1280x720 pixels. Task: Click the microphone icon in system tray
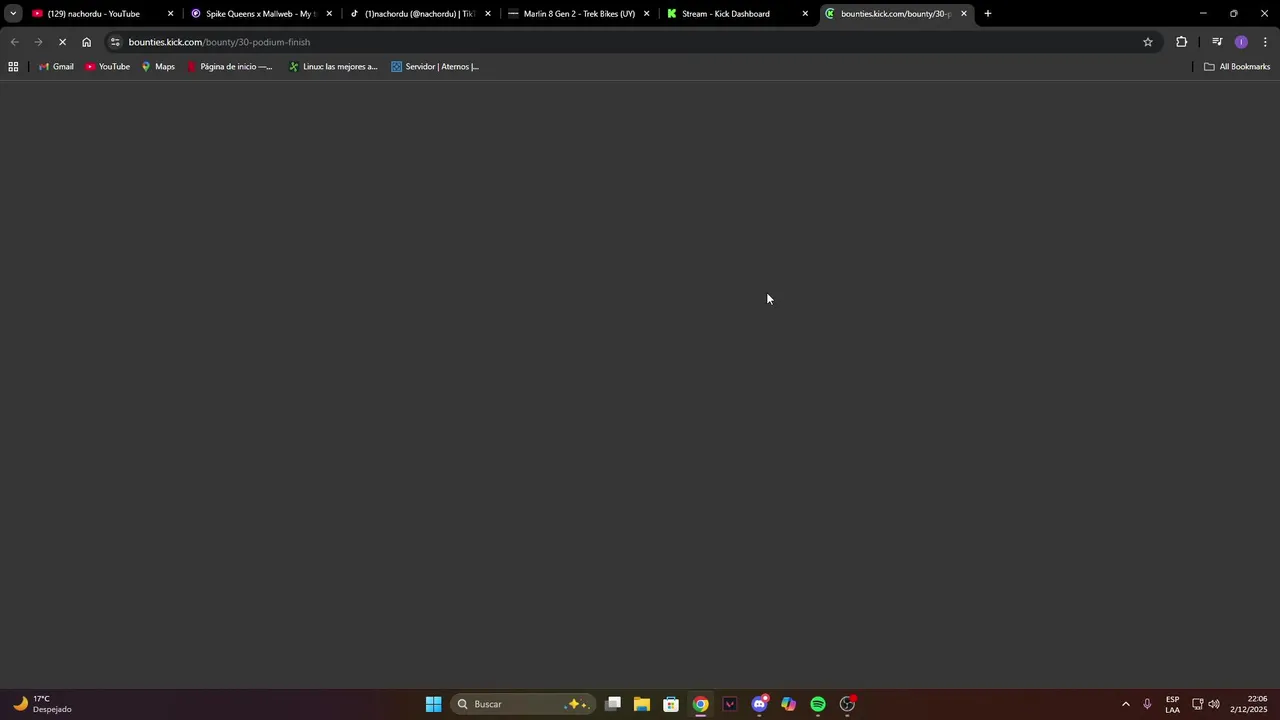point(1147,704)
